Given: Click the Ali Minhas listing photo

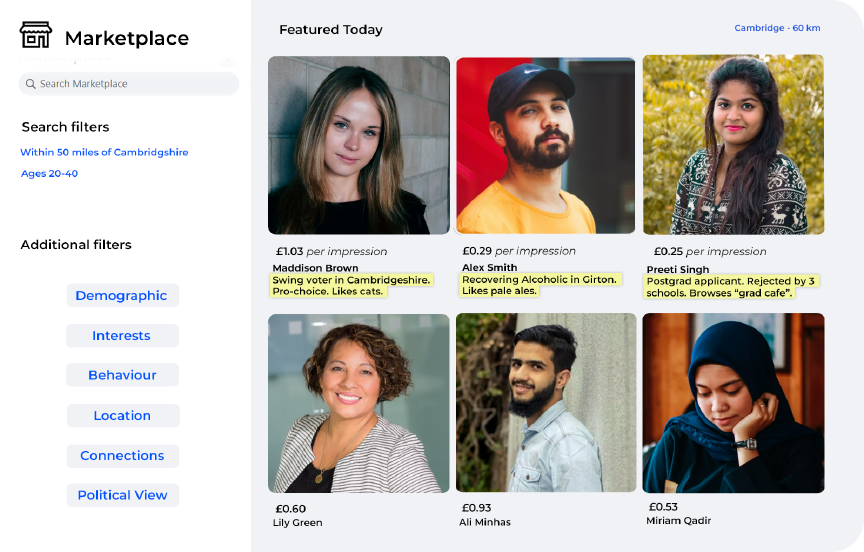Looking at the screenshot, I should [x=545, y=403].
